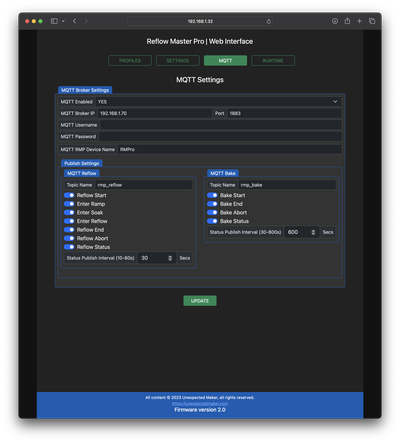
Task: Click the MQTT RMP Device Name field
Action: tap(230, 149)
